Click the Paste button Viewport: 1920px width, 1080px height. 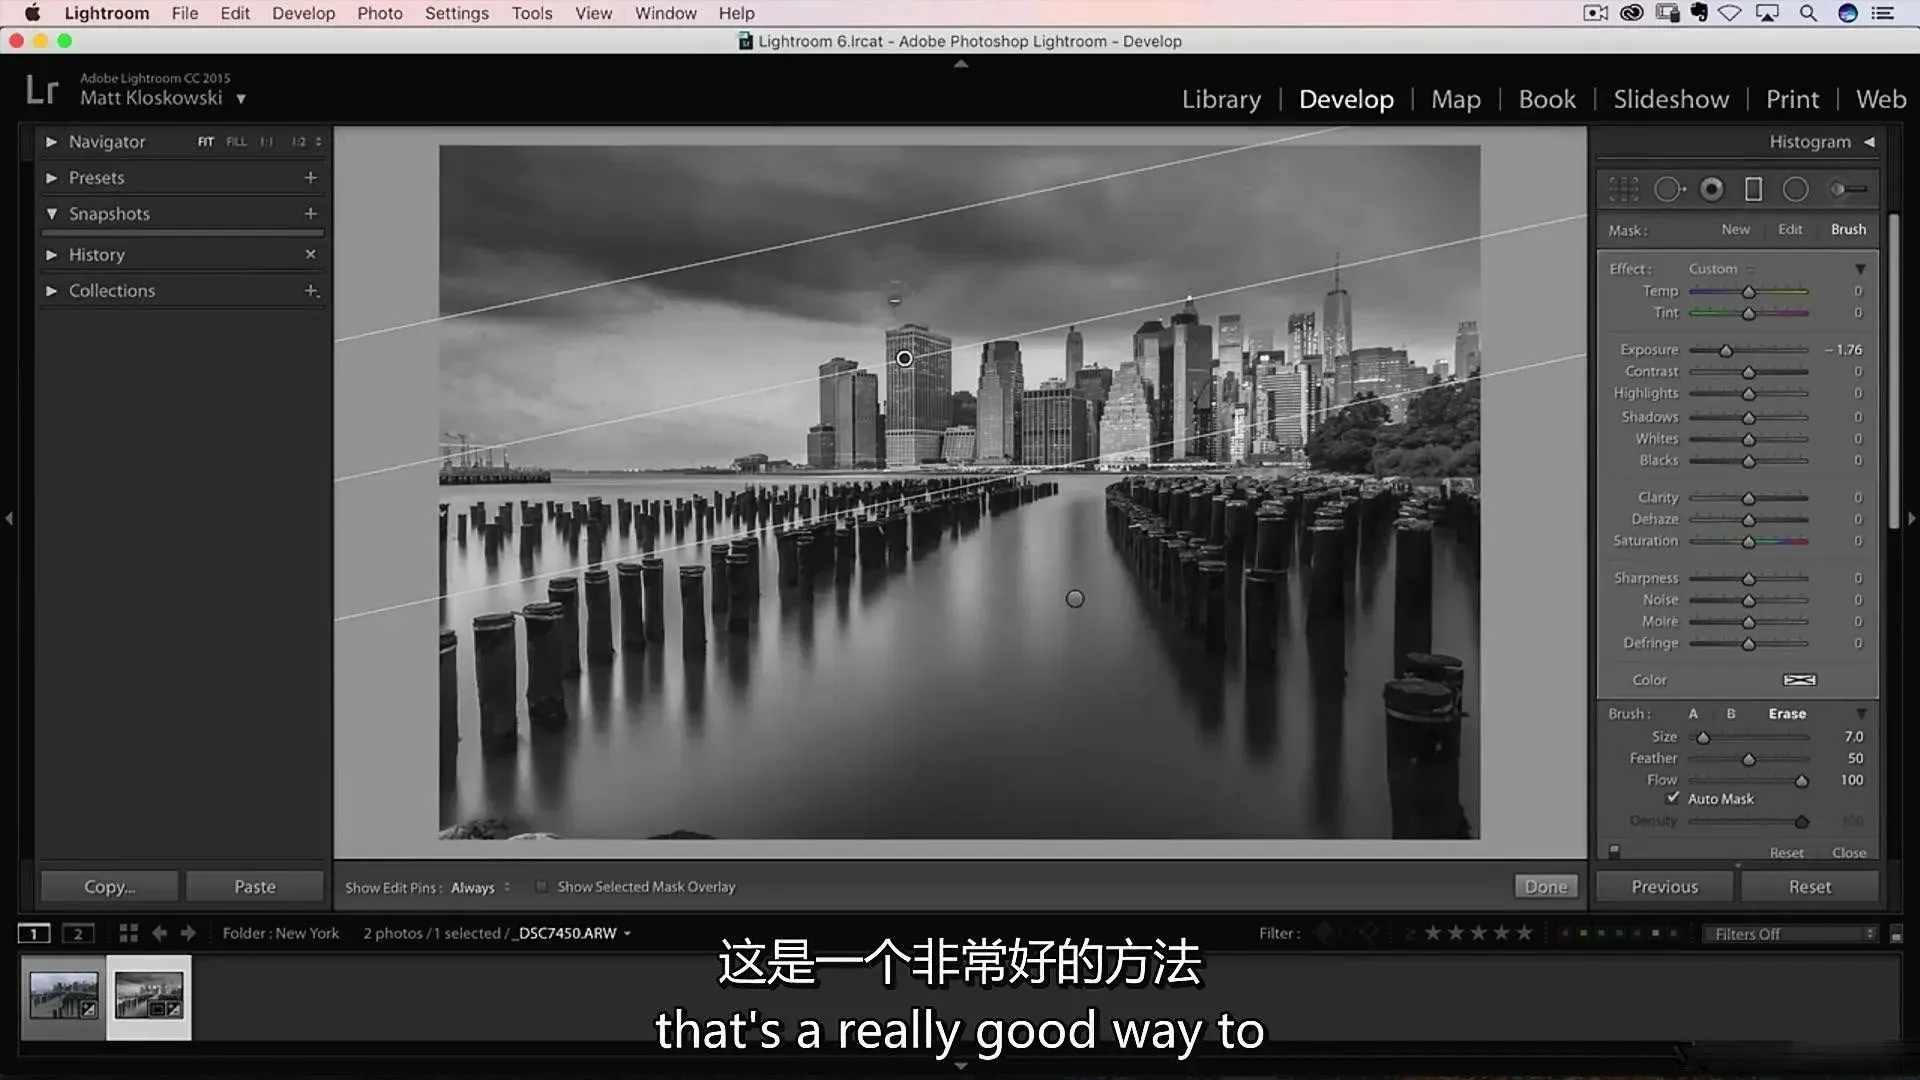255,887
